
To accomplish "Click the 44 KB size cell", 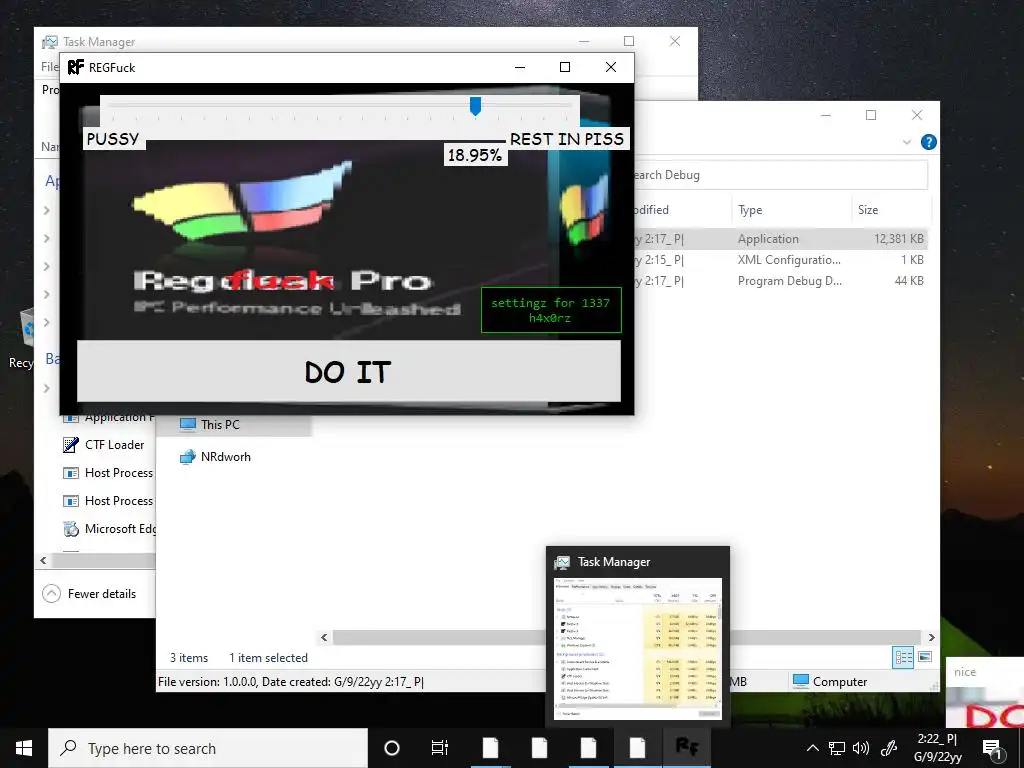I will tap(908, 281).
